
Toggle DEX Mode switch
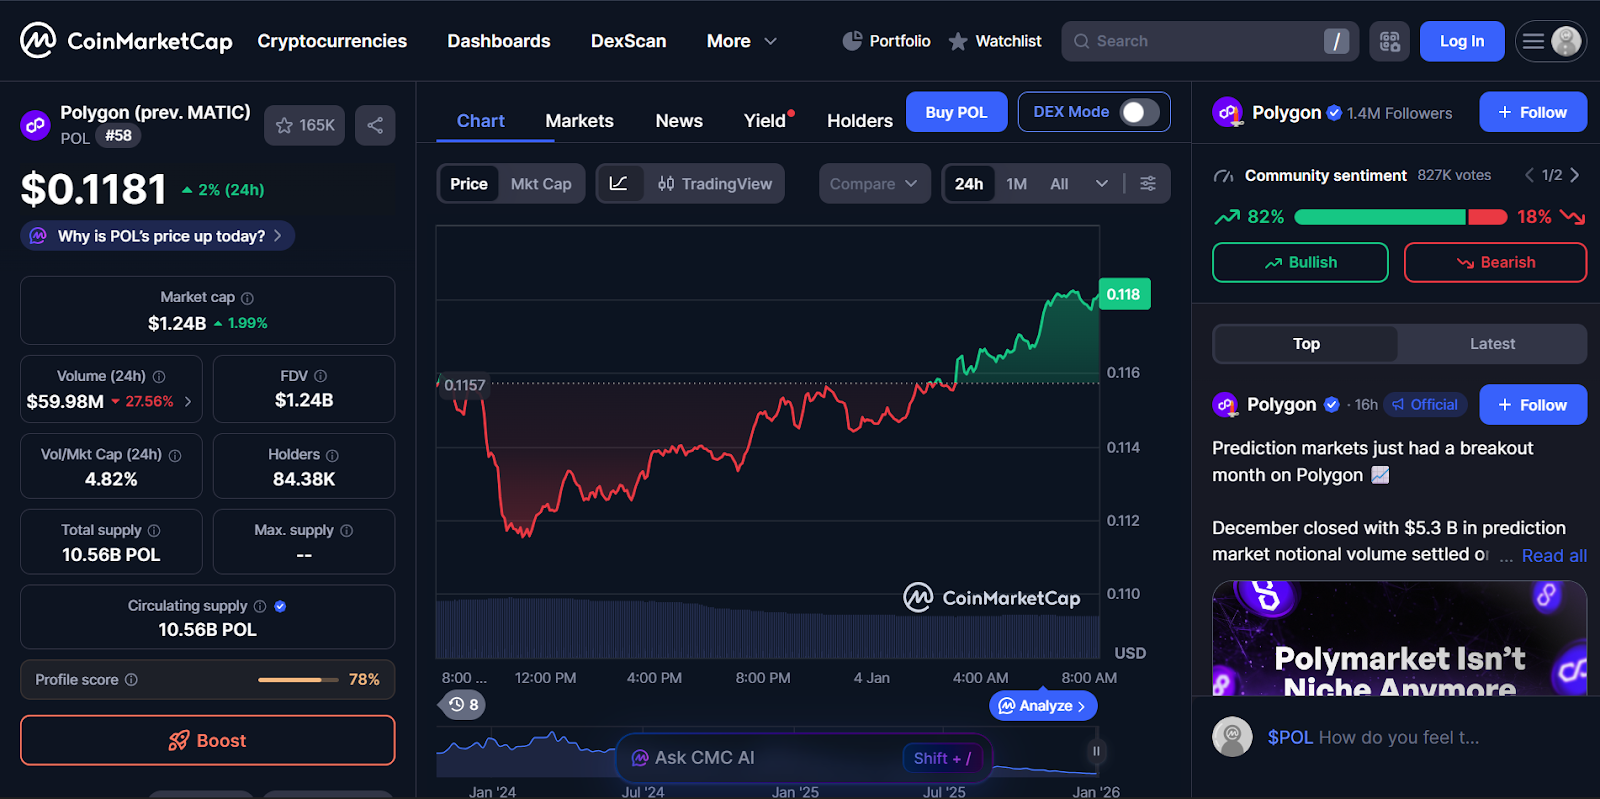pyautogui.click(x=1138, y=112)
